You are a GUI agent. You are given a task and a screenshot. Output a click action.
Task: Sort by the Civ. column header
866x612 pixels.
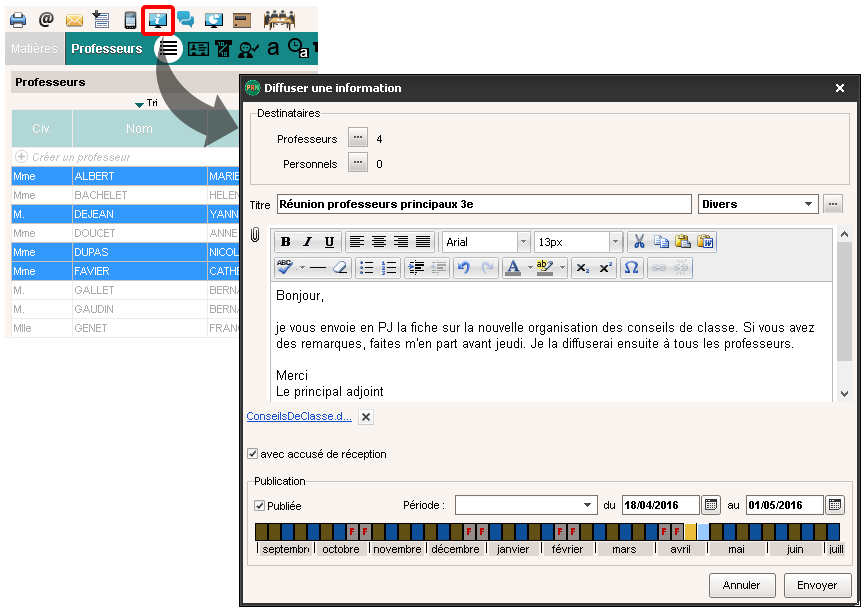tap(41, 129)
